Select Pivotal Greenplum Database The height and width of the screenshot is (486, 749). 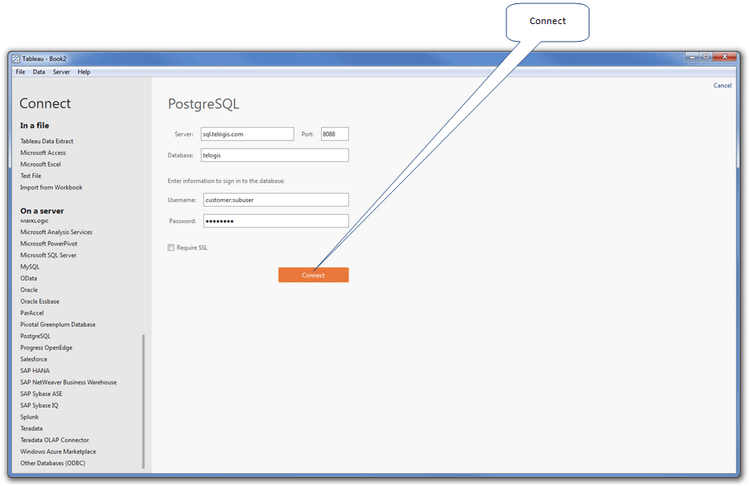click(x=58, y=324)
